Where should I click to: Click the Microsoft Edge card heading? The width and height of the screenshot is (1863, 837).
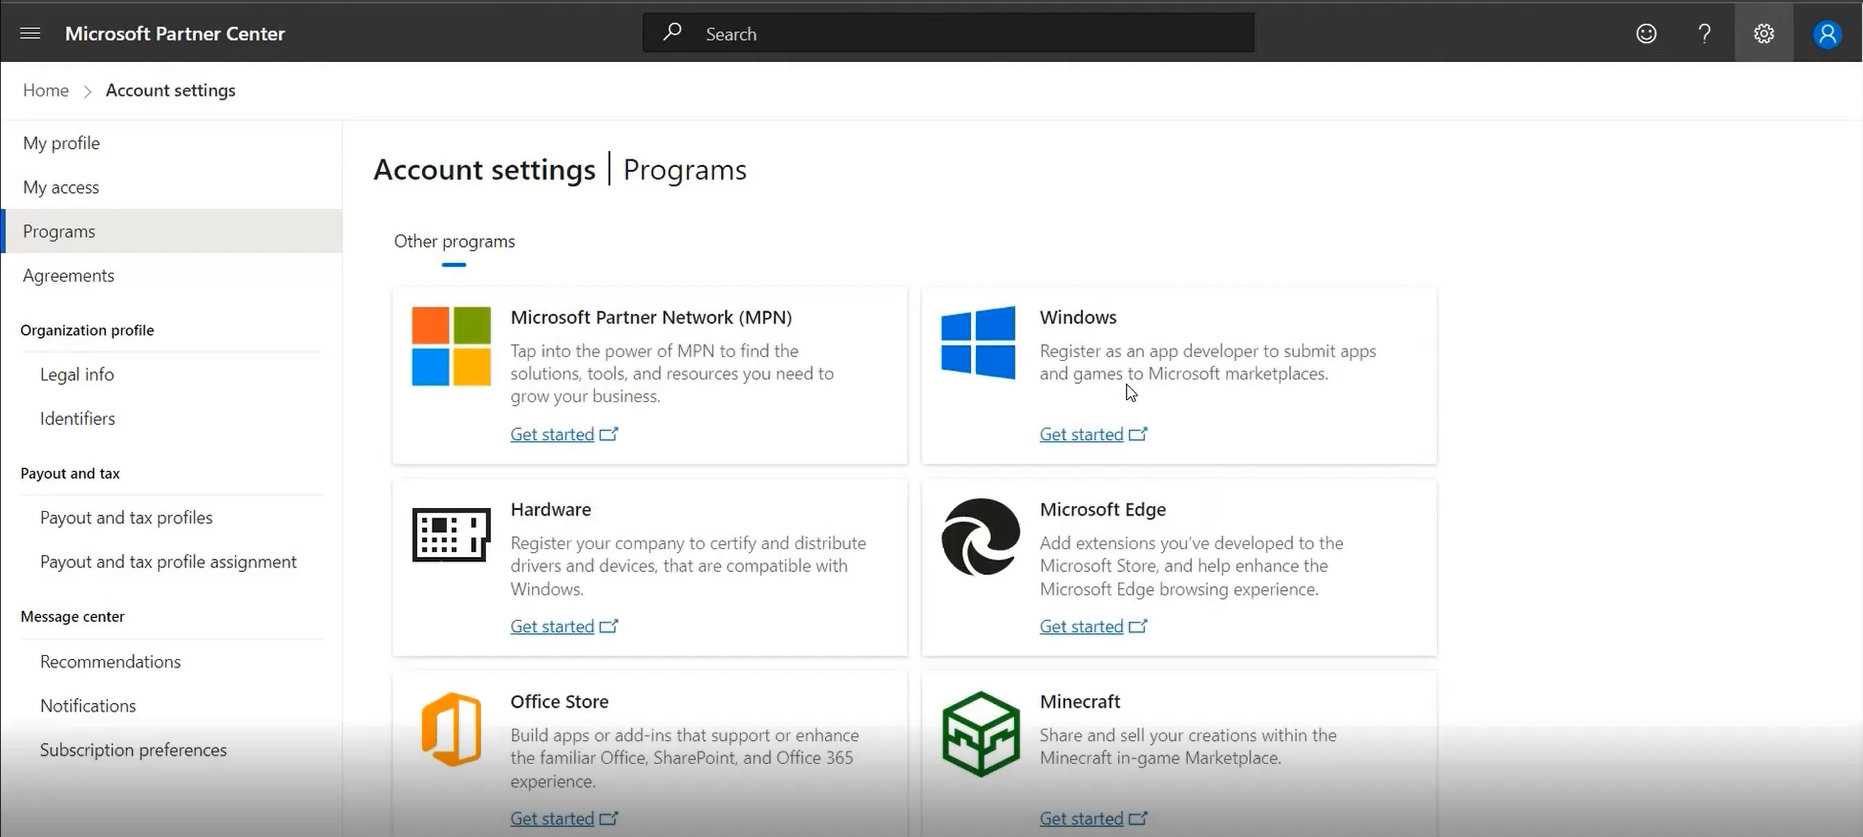click(x=1103, y=509)
